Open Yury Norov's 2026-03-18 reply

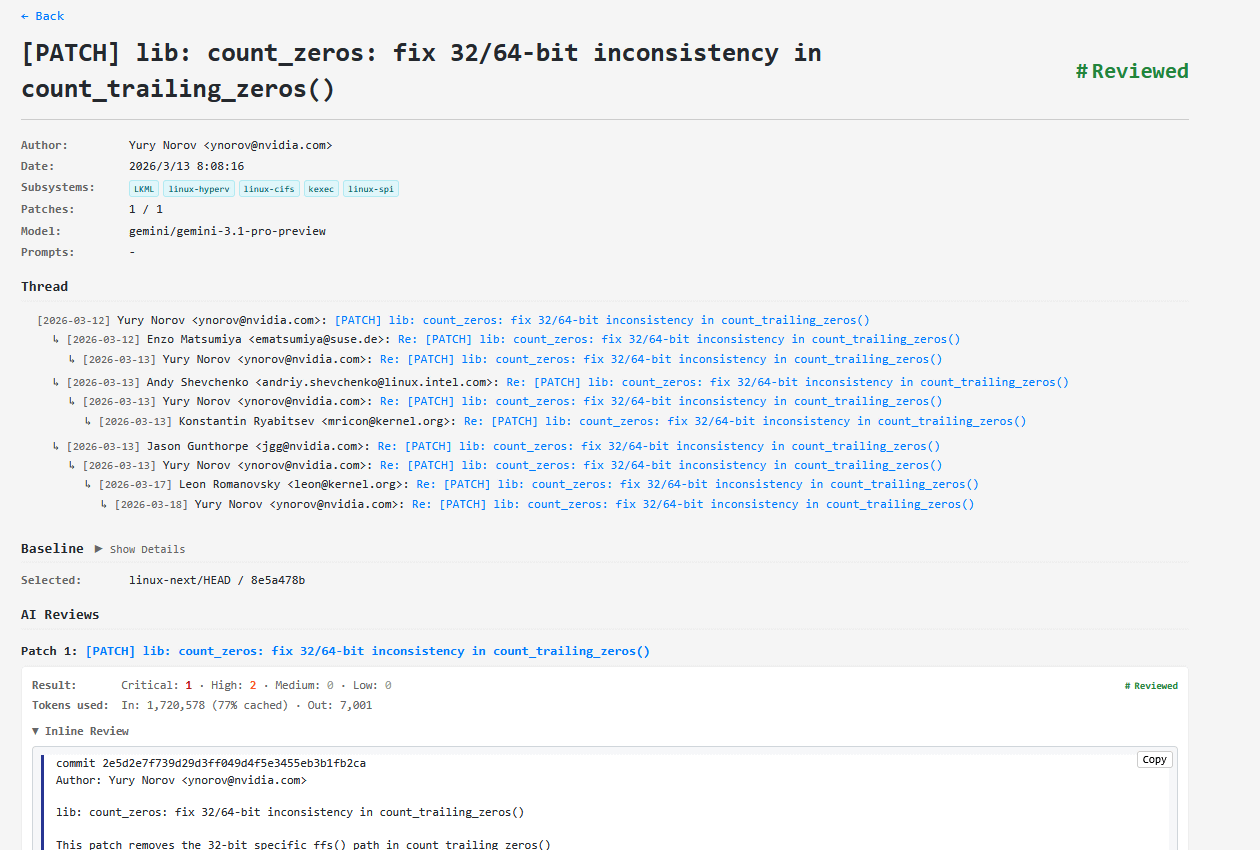point(692,505)
